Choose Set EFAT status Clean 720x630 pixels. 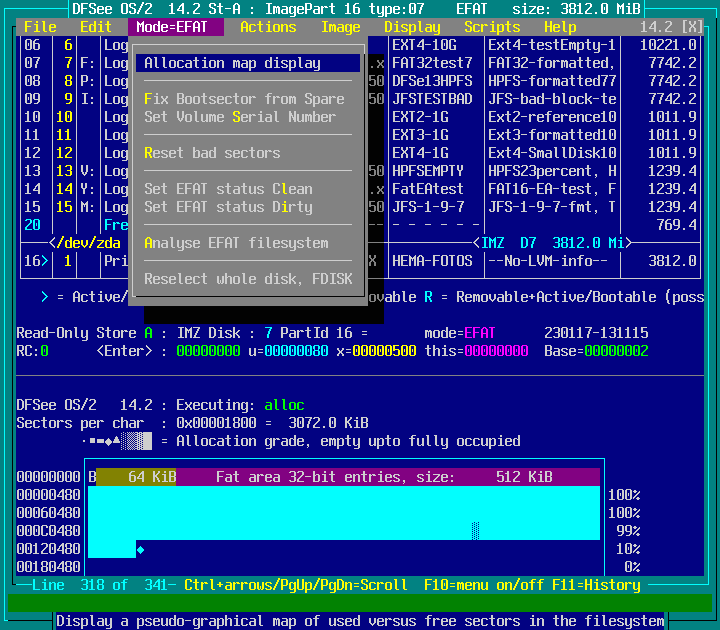pos(228,189)
